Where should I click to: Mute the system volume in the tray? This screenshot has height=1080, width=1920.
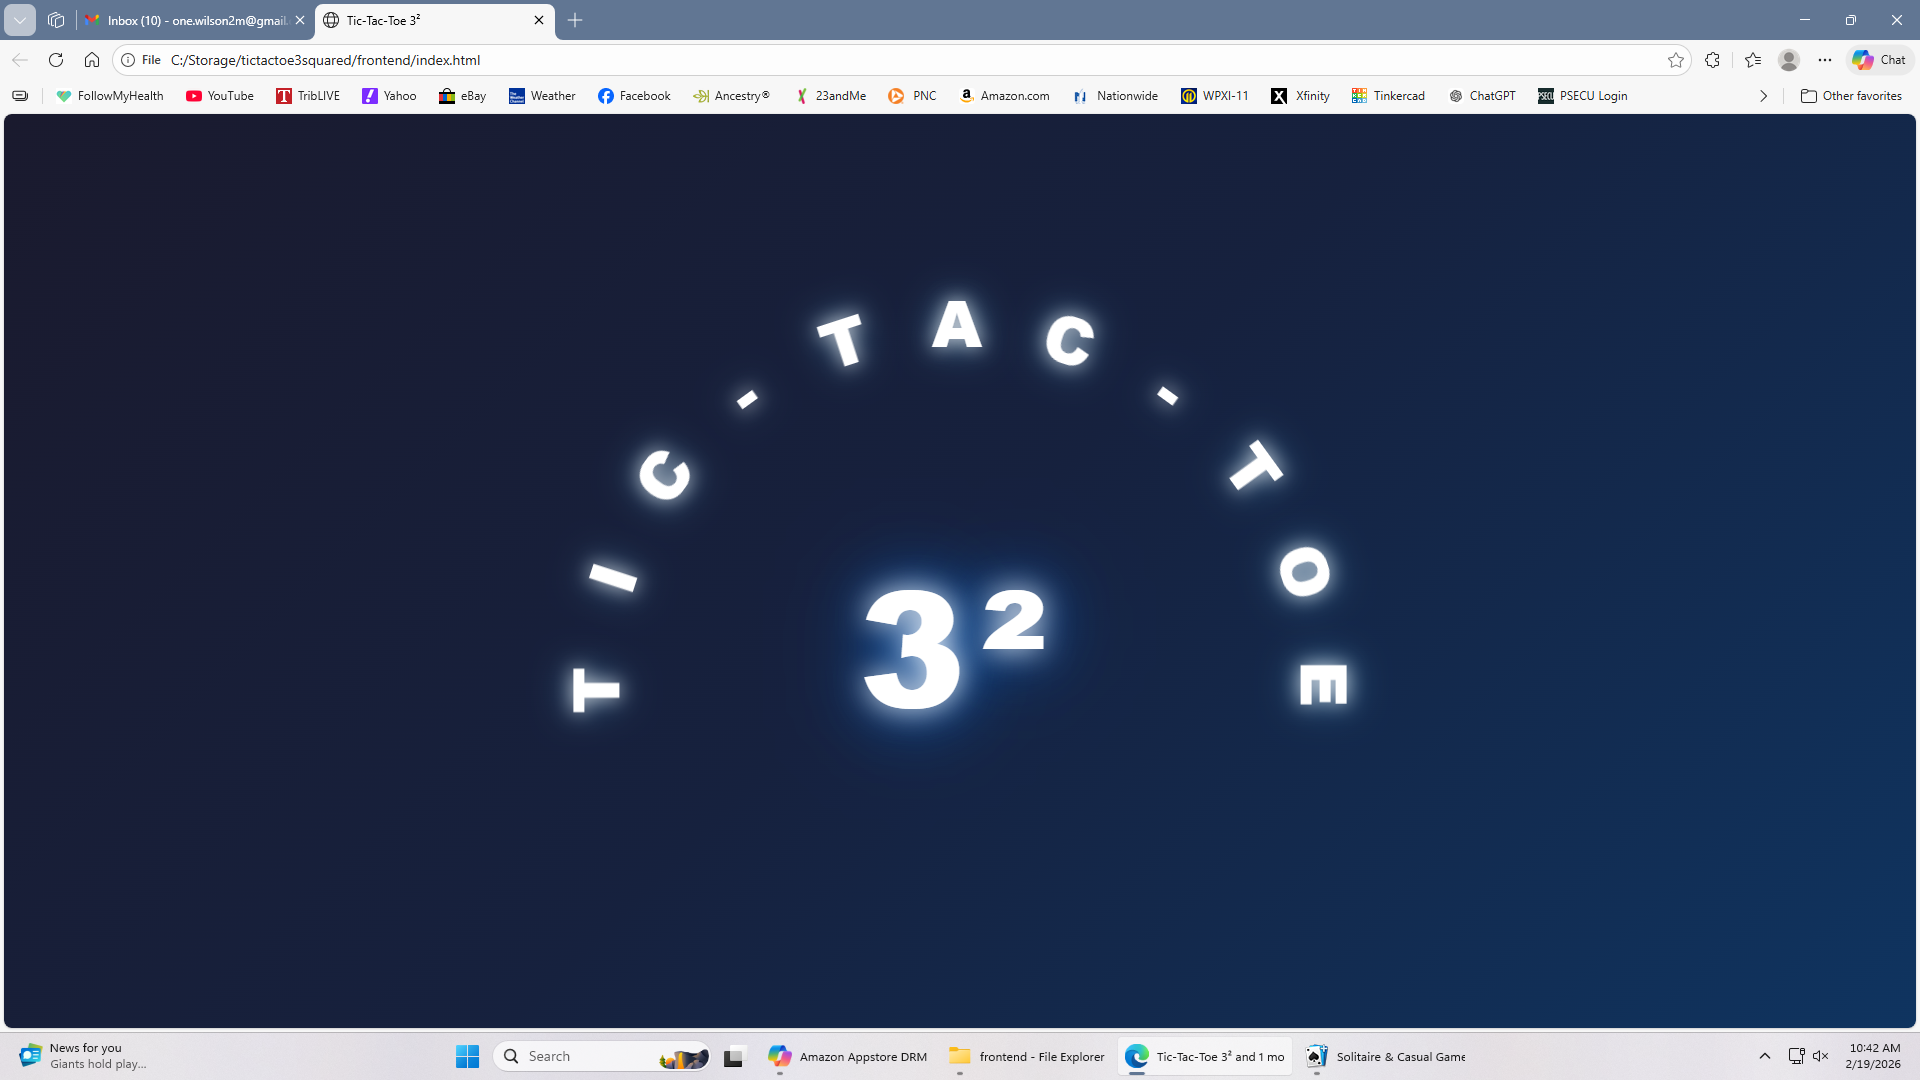point(1819,1055)
